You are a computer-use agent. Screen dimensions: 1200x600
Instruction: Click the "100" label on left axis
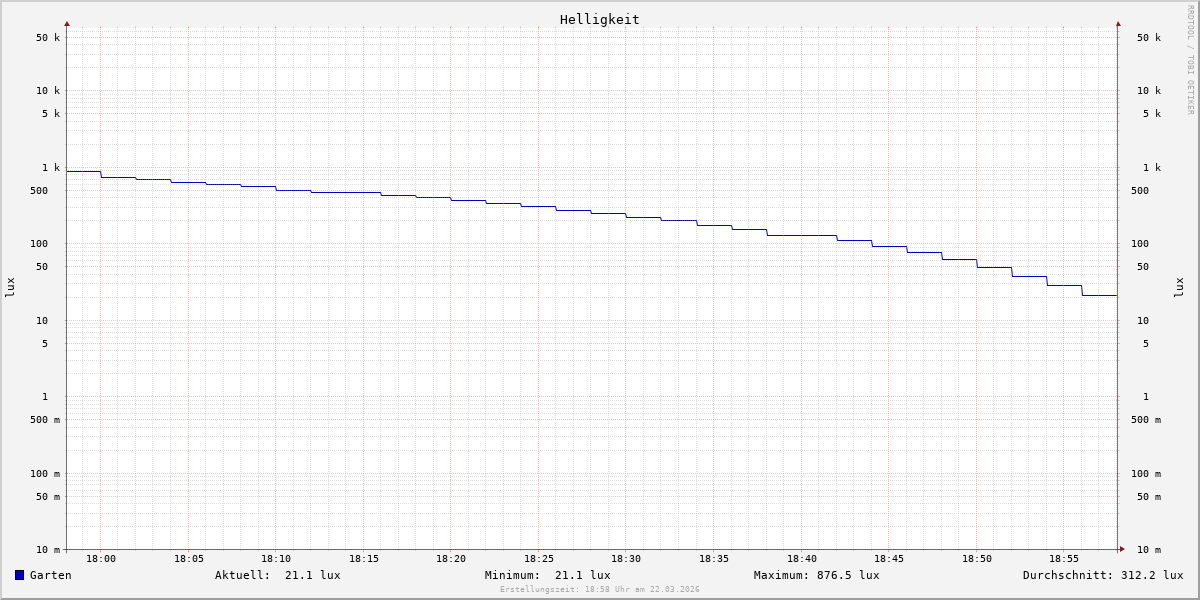pos(39,244)
